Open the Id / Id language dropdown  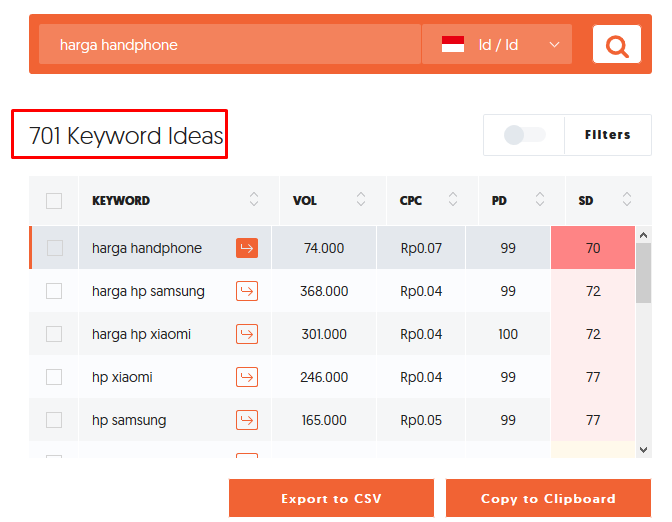click(x=497, y=45)
